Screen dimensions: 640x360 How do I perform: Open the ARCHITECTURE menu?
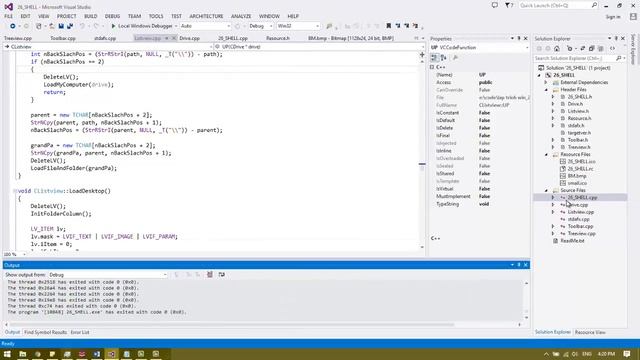pyautogui.click(x=206, y=16)
